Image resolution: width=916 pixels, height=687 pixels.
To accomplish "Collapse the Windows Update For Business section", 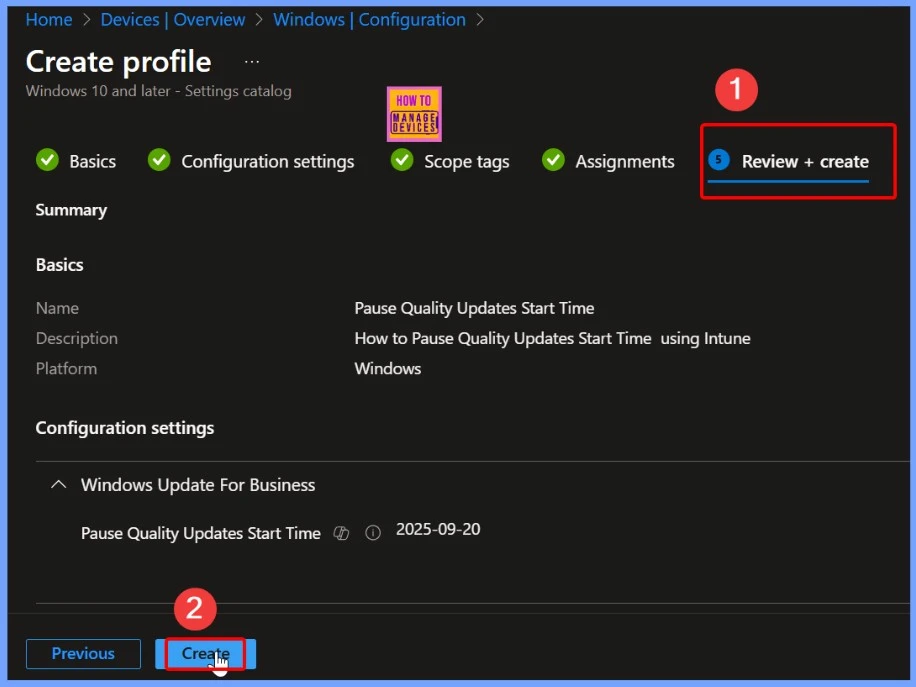I will coord(58,484).
